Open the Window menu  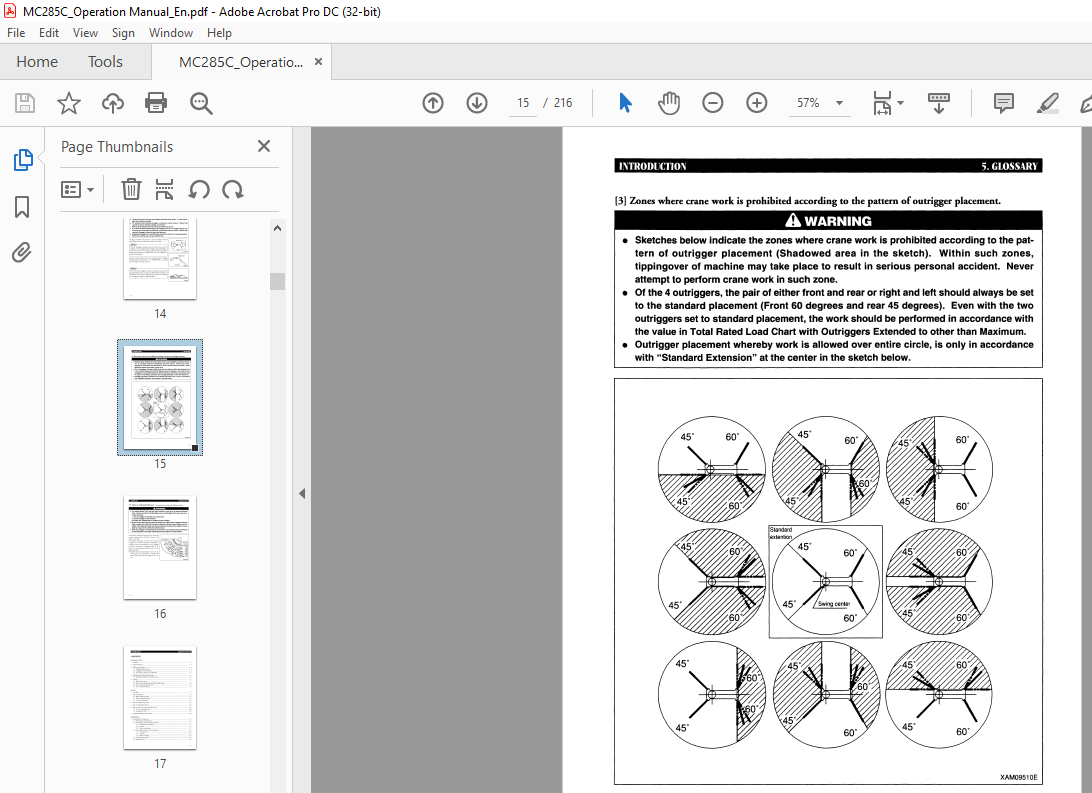tap(171, 33)
